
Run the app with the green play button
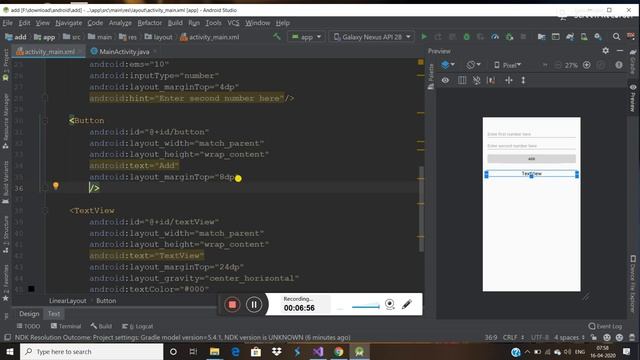click(x=424, y=37)
